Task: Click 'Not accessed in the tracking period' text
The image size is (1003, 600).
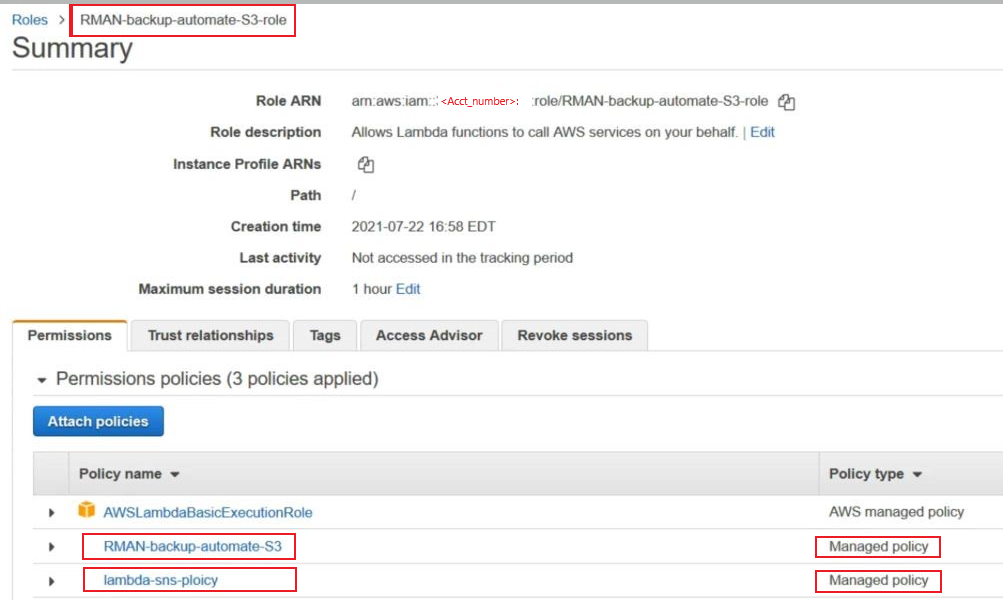Action: coord(462,258)
